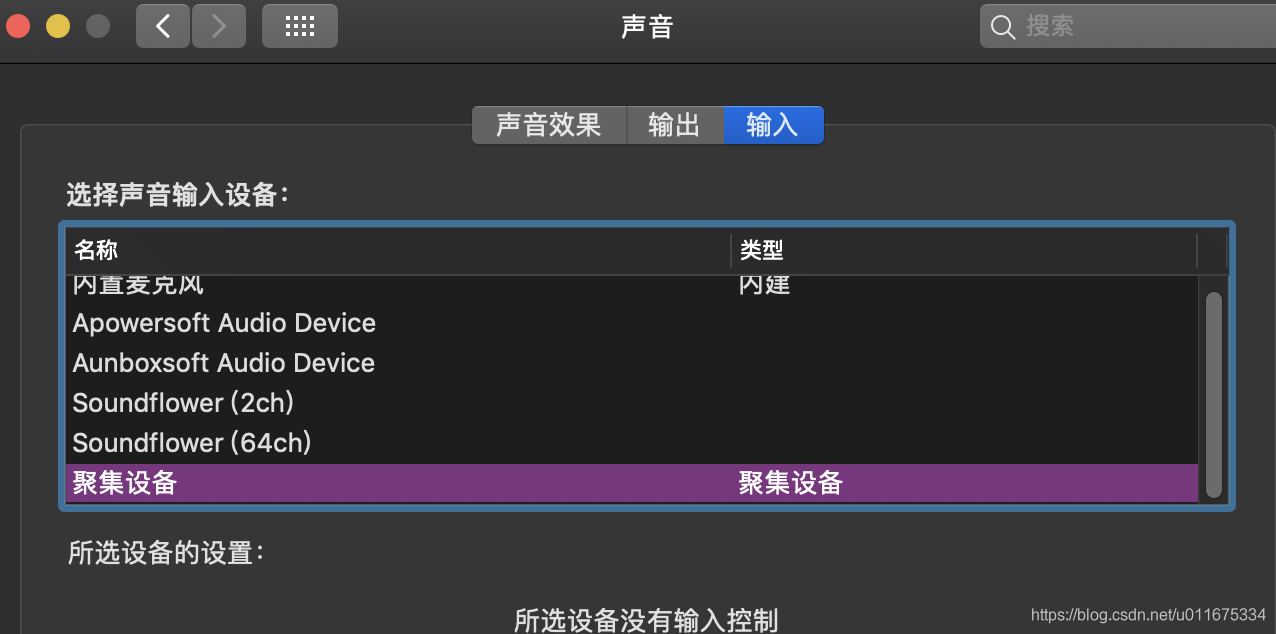Click the search magnifier icon
The height and width of the screenshot is (634, 1276).
1003,26
